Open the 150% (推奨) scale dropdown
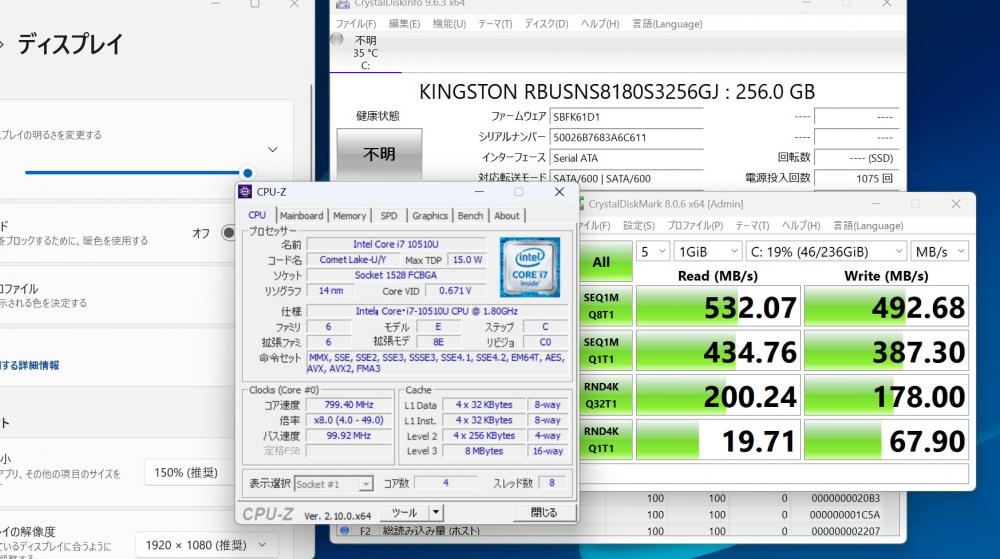 coord(189,473)
